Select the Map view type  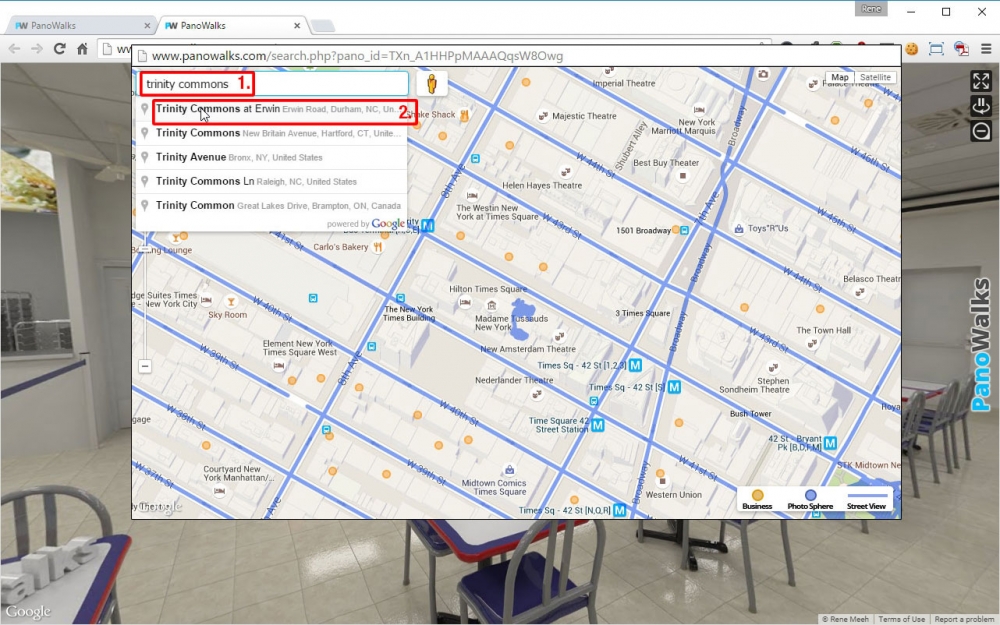coord(840,77)
